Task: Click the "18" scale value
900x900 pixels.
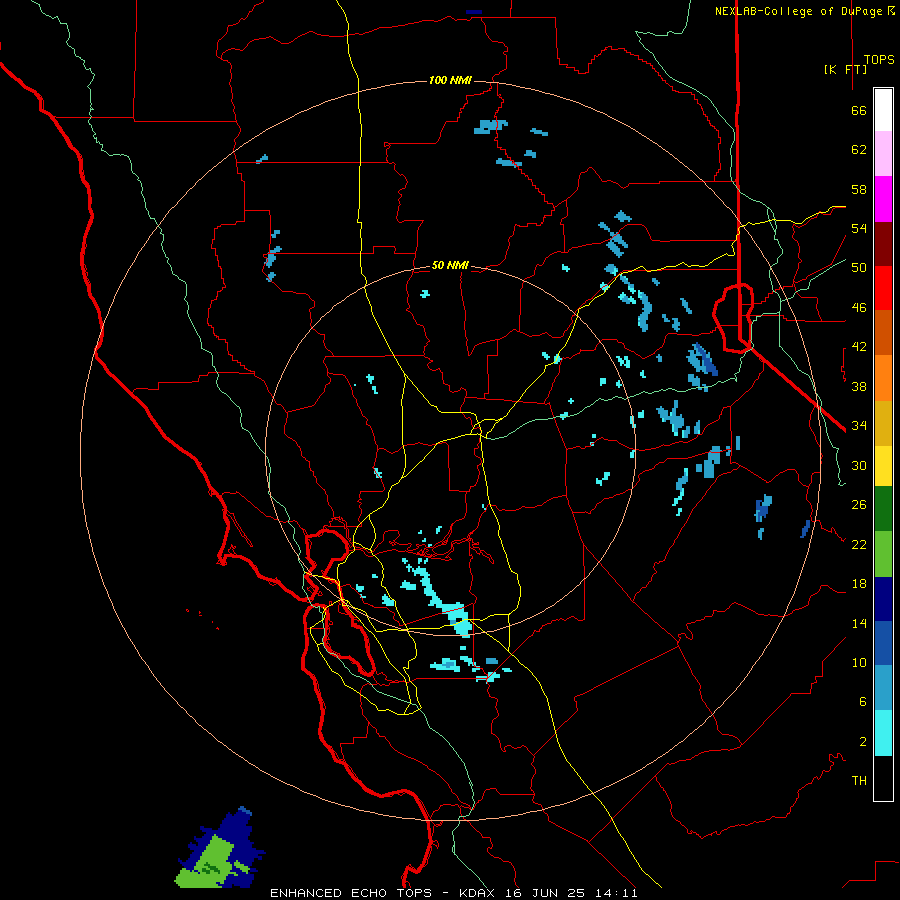Action: click(859, 584)
